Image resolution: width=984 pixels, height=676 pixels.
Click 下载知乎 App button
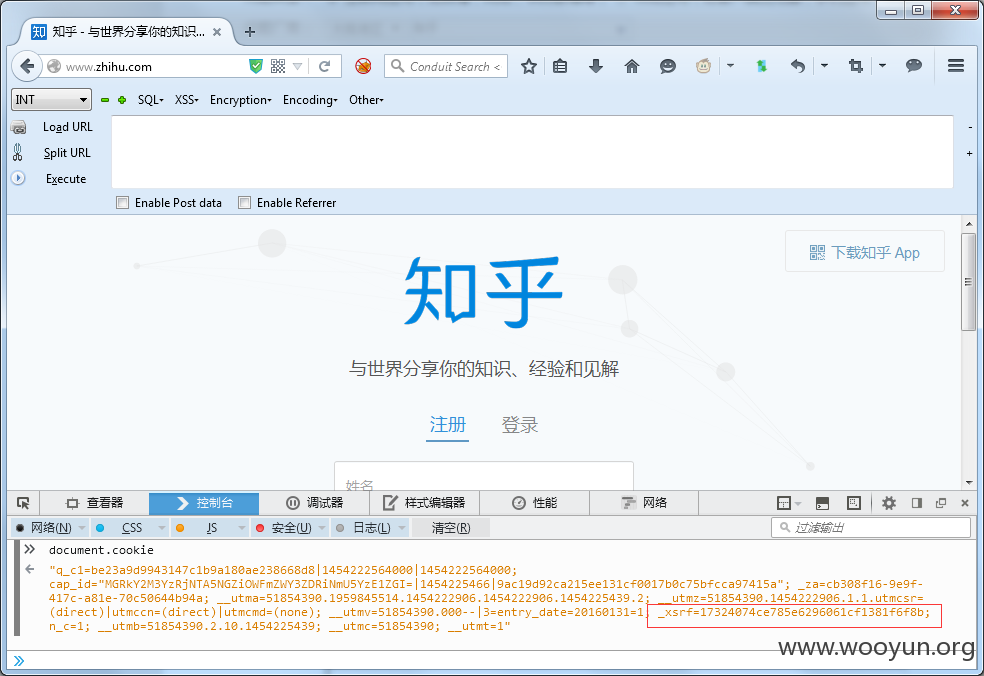[x=864, y=252]
